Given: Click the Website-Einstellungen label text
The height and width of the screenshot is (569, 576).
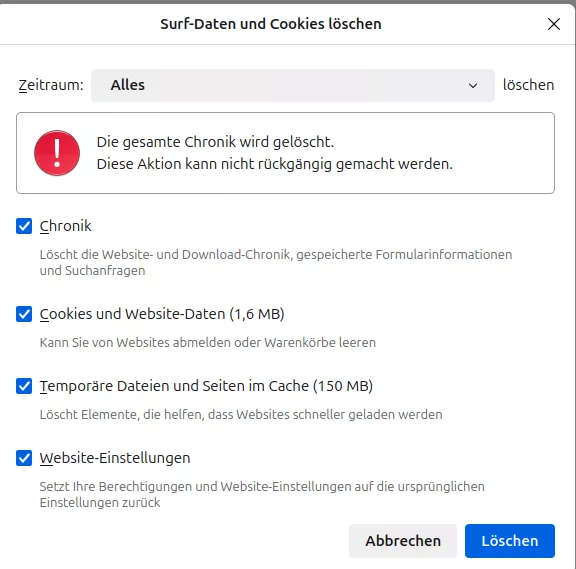Looking at the screenshot, I should point(115,458).
